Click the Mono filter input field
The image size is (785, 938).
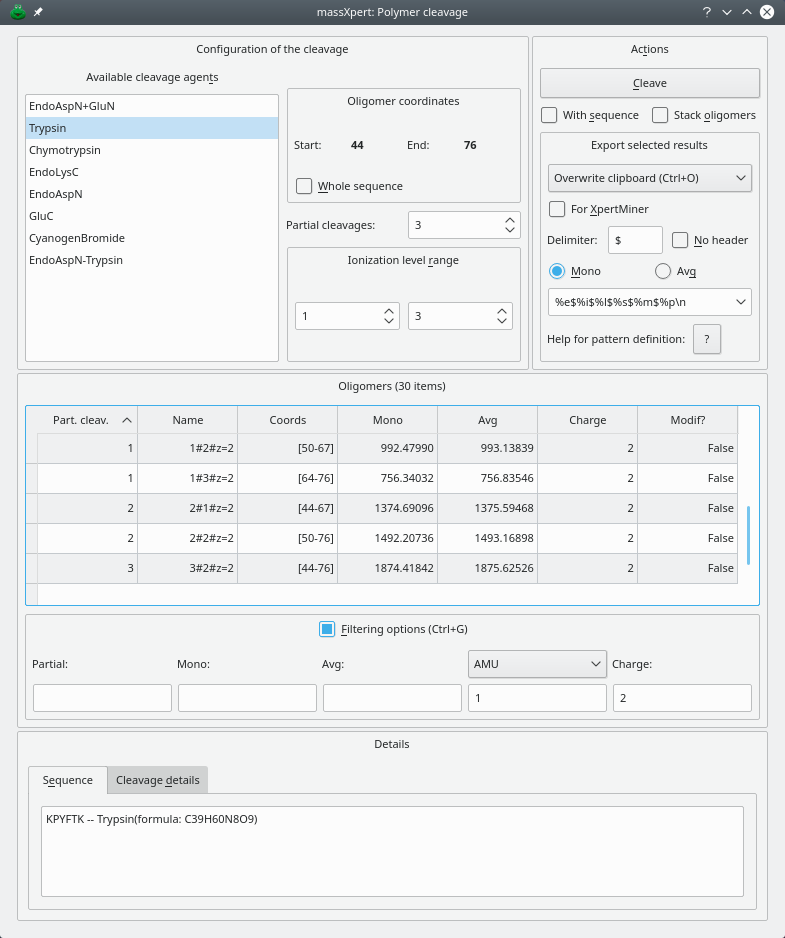pos(247,698)
